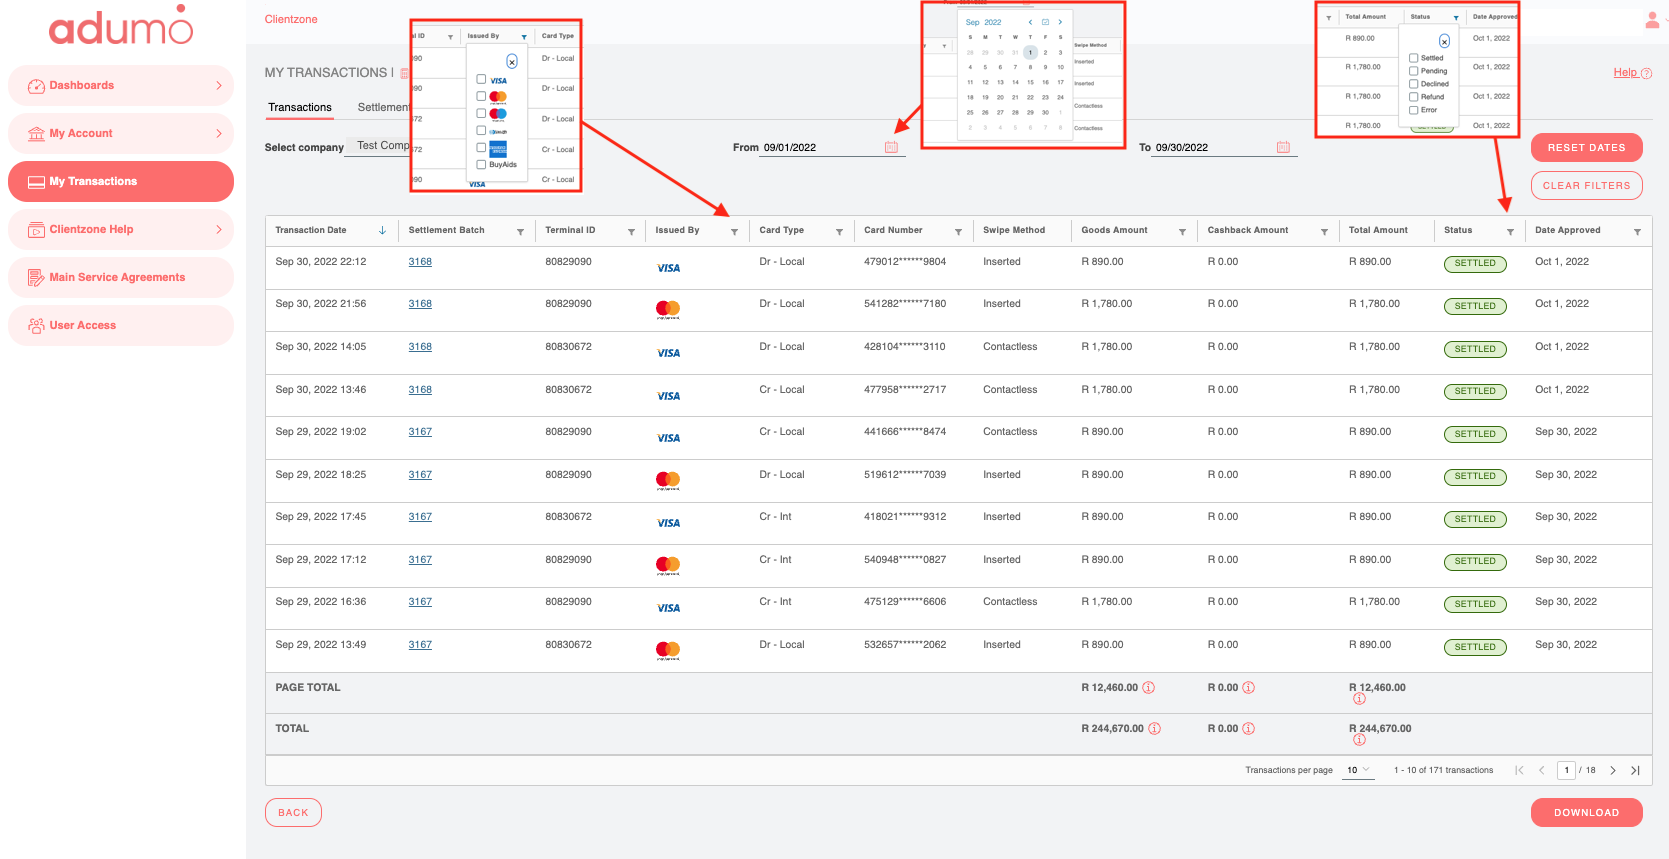Open batch 3167 for Sep 29 19:02 transaction
This screenshot has height=859, width=1669.
pyautogui.click(x=420, y=432)
